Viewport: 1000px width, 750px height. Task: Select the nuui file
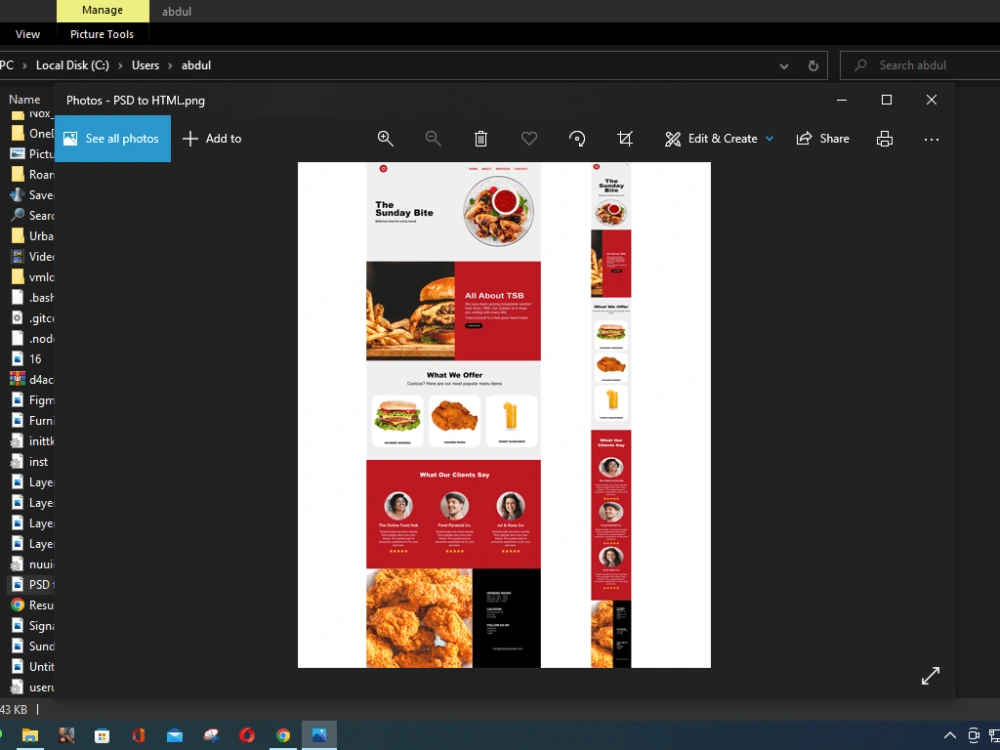(x=33, y=564)
